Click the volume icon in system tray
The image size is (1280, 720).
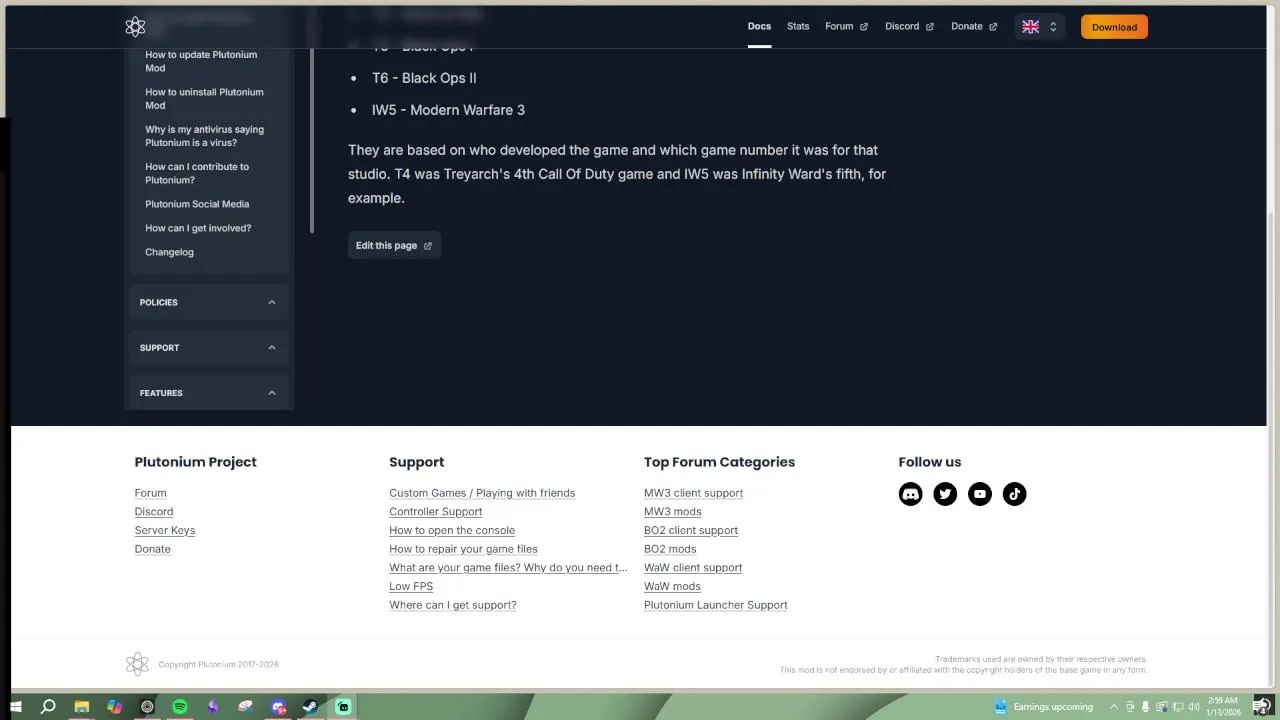pyautogui.click(x=1194, y=707)
